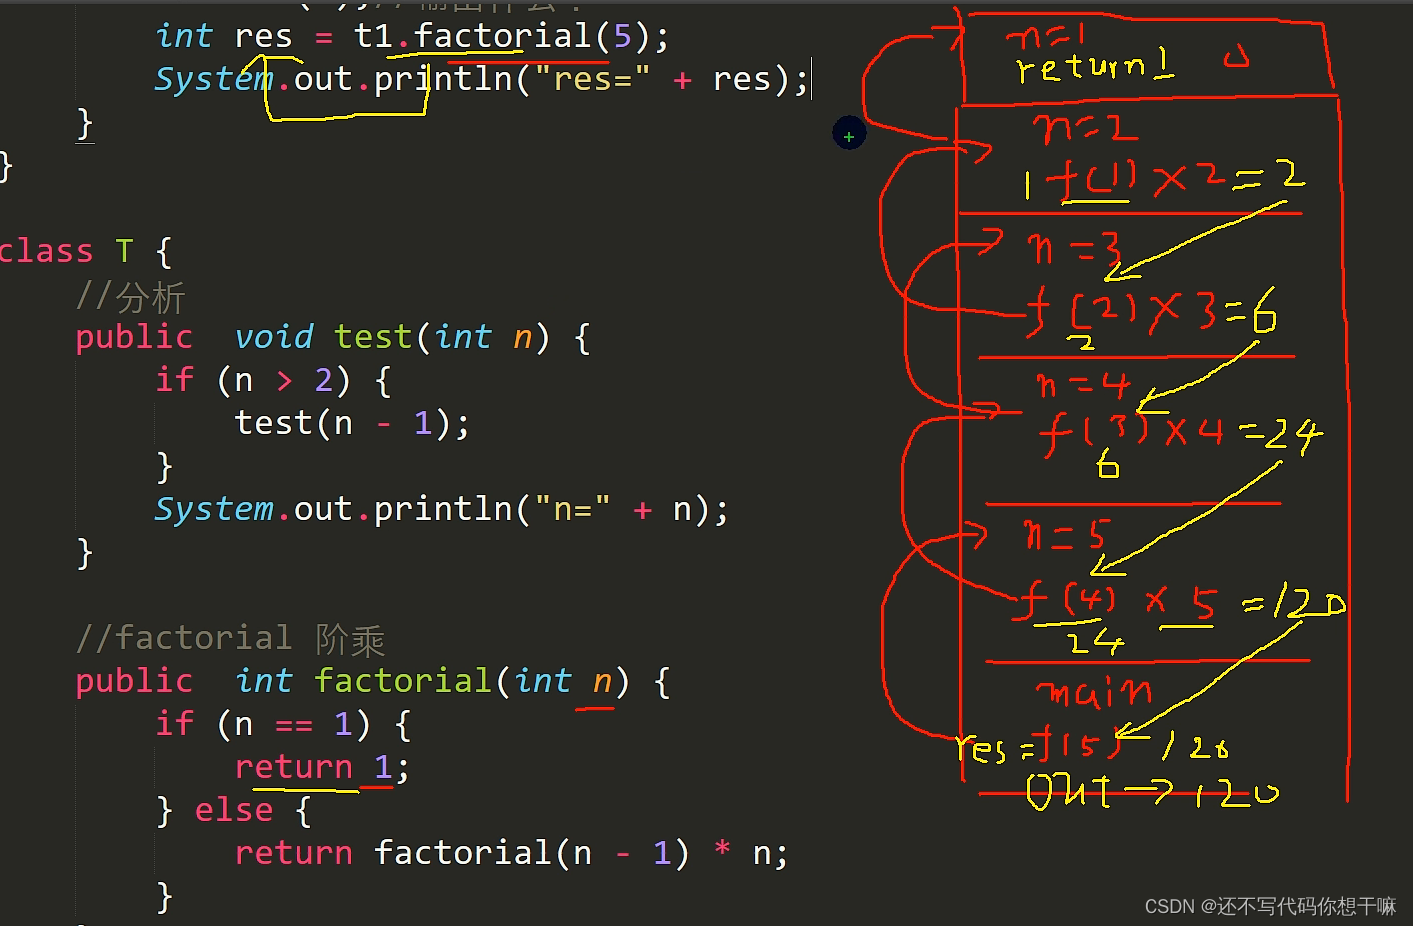Viewport: 1413px width, 926px height.
Task: Click the method name in 'factorial(int n)' declaration
Action: (402, 681)
